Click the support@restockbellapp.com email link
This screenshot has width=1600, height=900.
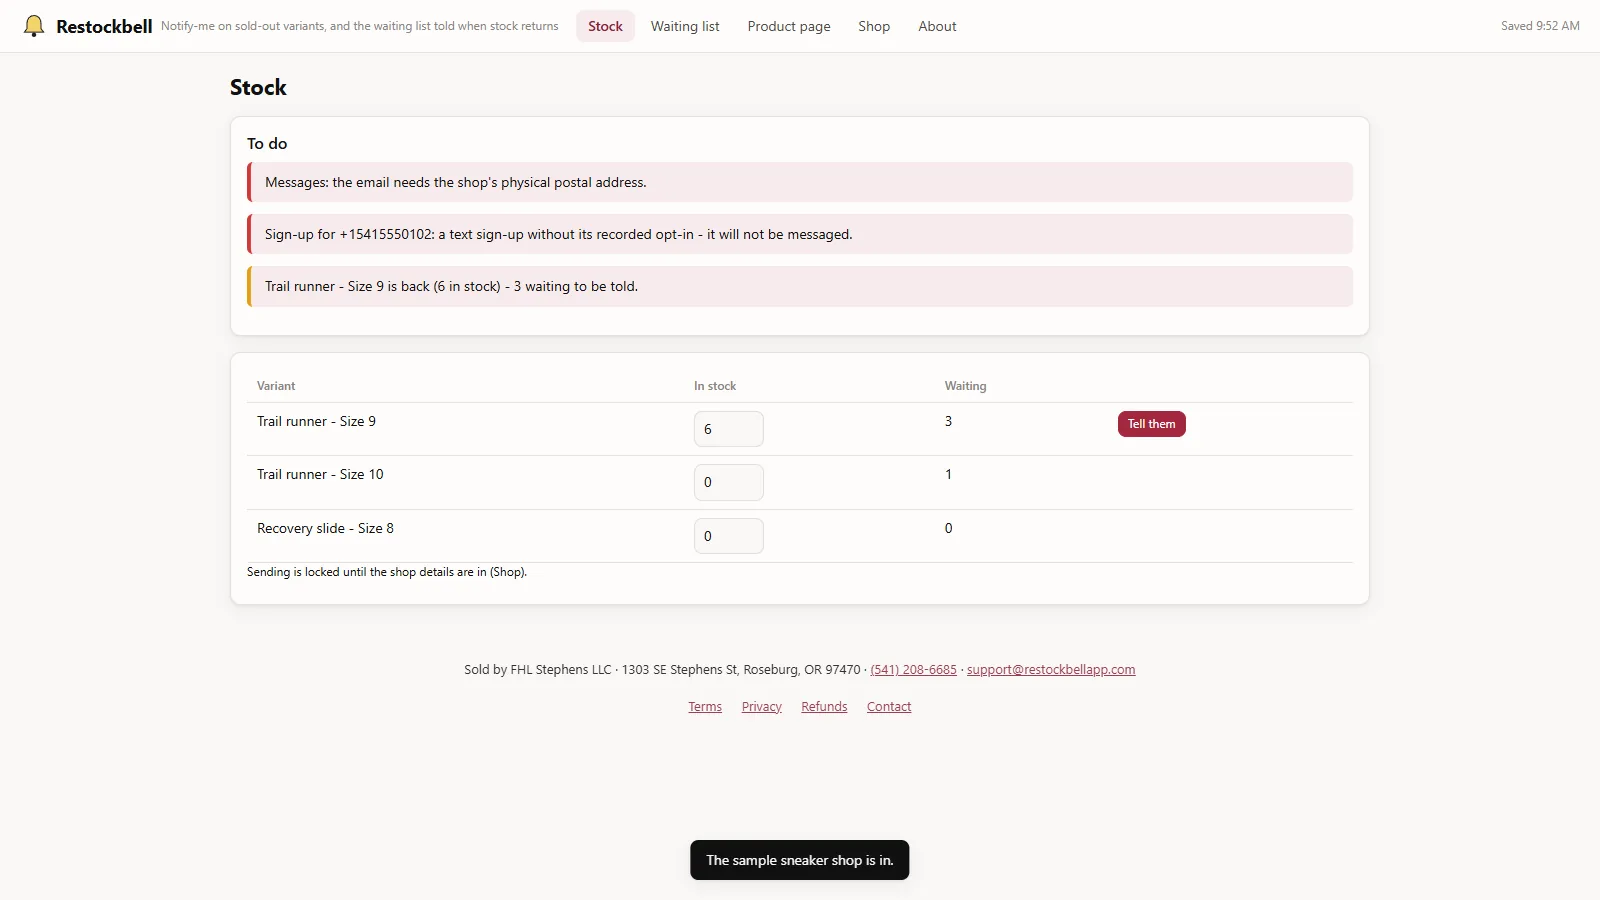pyautogui.click(x=1051, y=670)
